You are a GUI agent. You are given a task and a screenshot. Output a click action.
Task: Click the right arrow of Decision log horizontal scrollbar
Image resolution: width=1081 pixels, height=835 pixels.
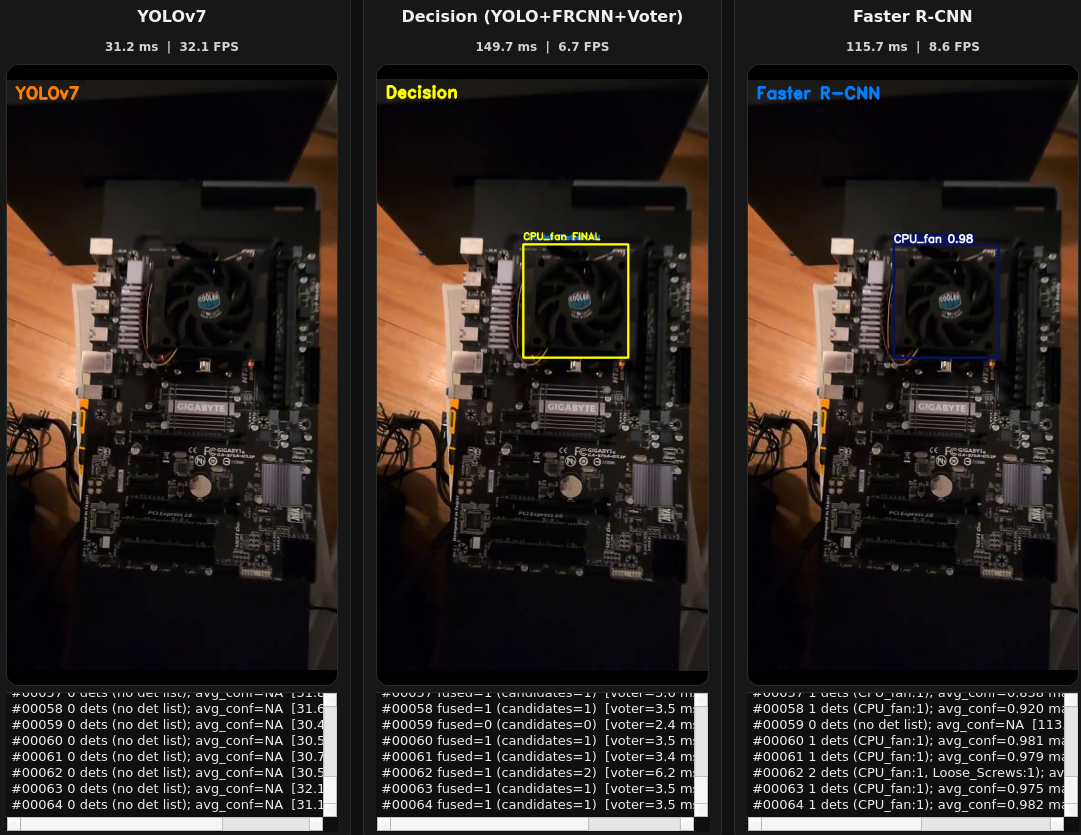(x=687, y=824)
